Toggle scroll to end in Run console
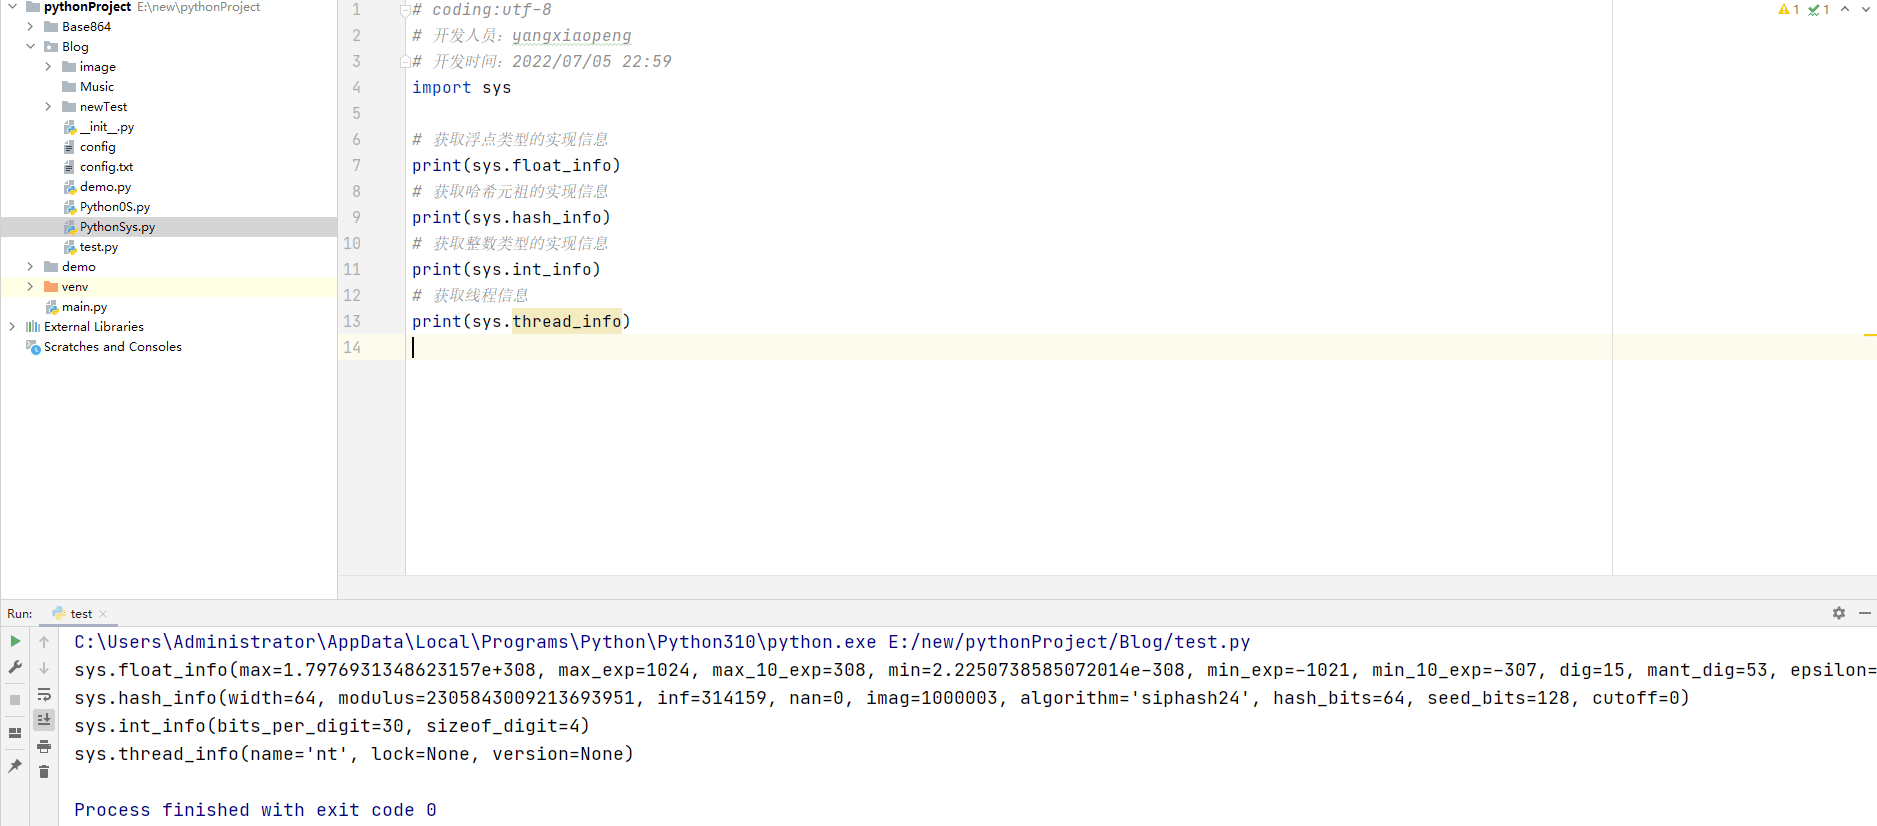The width and height of the screenshot is (1877, 826). pyautogui.click(x=44, y=719)
